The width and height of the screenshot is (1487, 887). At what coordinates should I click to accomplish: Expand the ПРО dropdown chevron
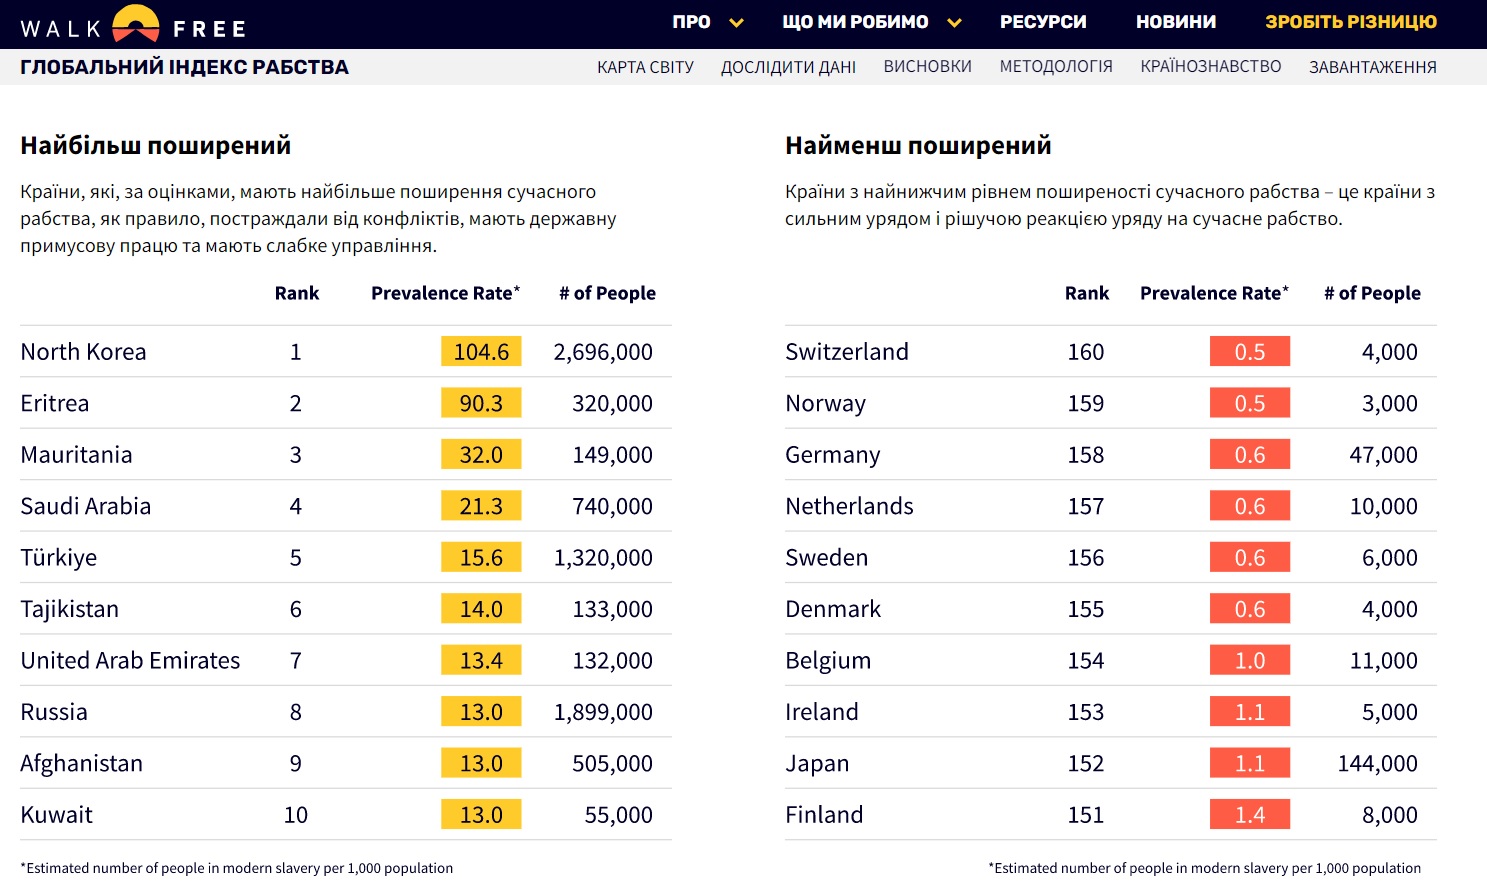(737, 23)
